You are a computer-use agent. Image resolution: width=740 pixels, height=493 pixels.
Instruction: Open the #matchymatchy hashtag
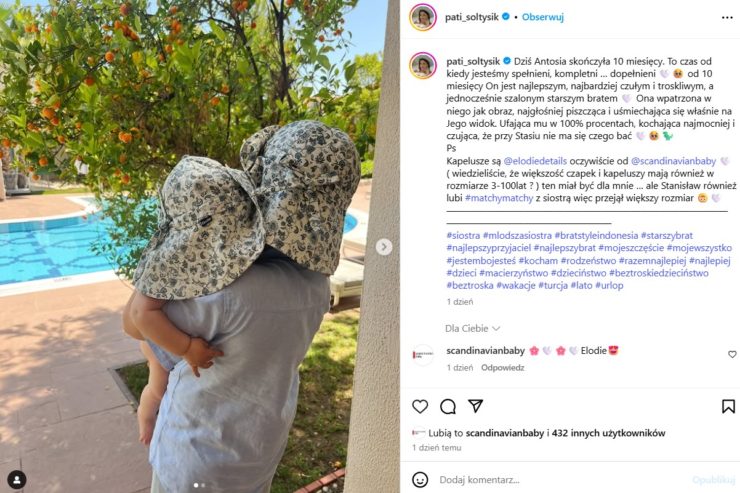[499, 198]
